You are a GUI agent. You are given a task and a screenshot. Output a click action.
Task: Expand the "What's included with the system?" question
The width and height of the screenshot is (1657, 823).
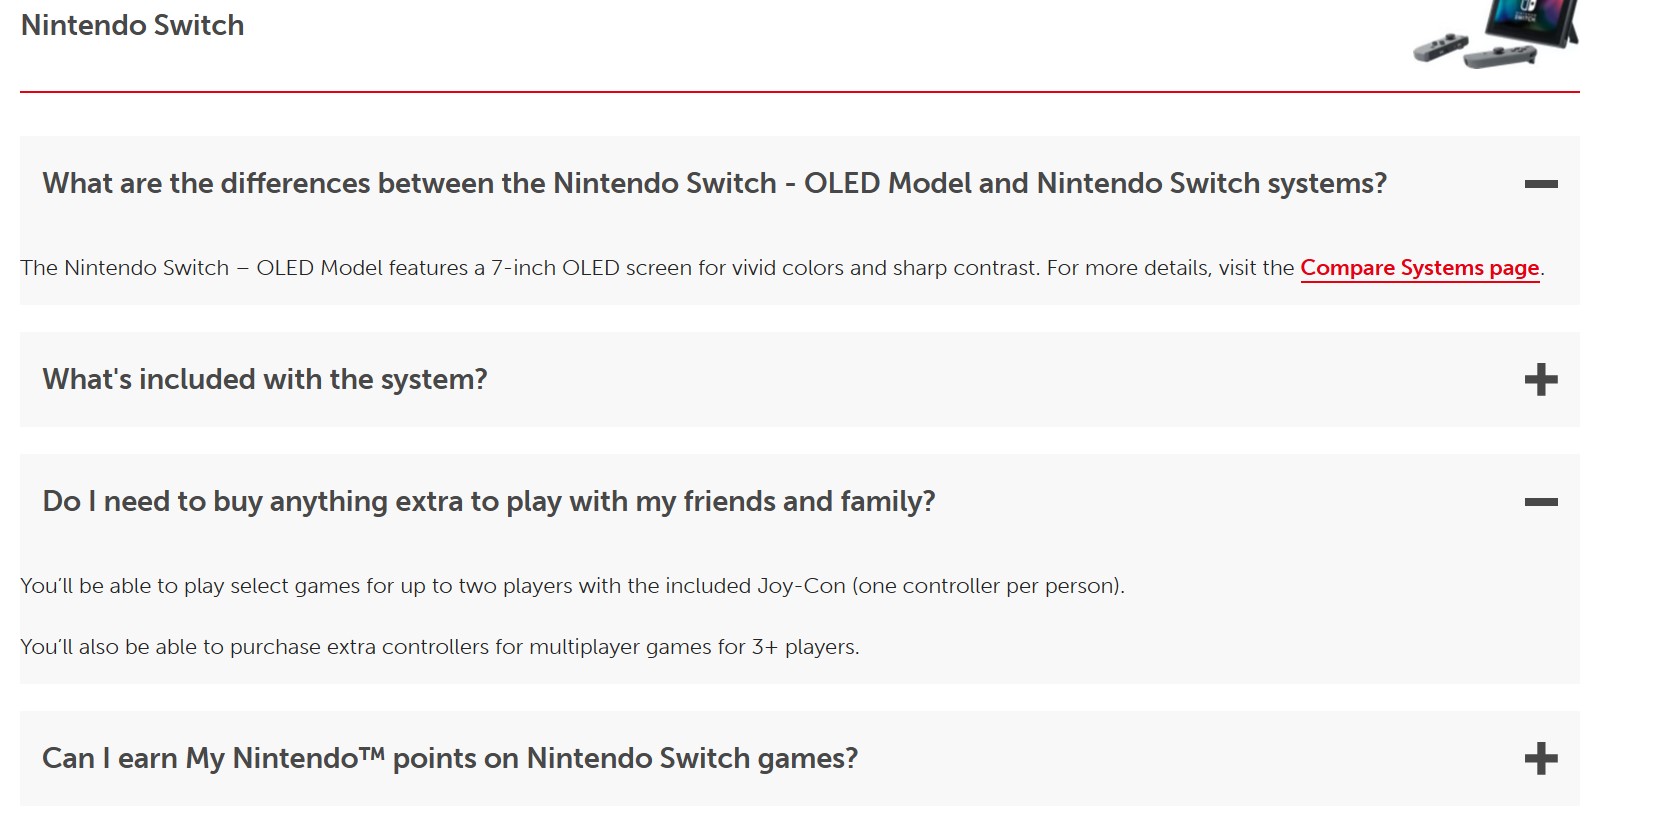click(x=265, y=380)
